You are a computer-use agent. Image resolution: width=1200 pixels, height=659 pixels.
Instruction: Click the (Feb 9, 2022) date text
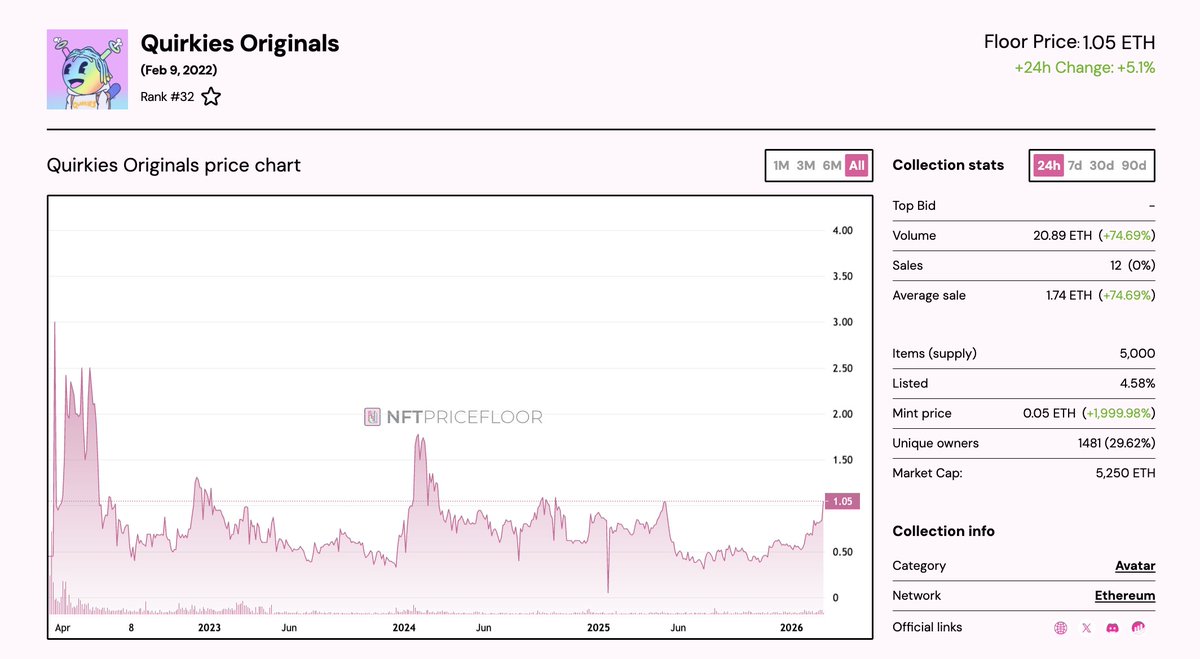[179, 70]
